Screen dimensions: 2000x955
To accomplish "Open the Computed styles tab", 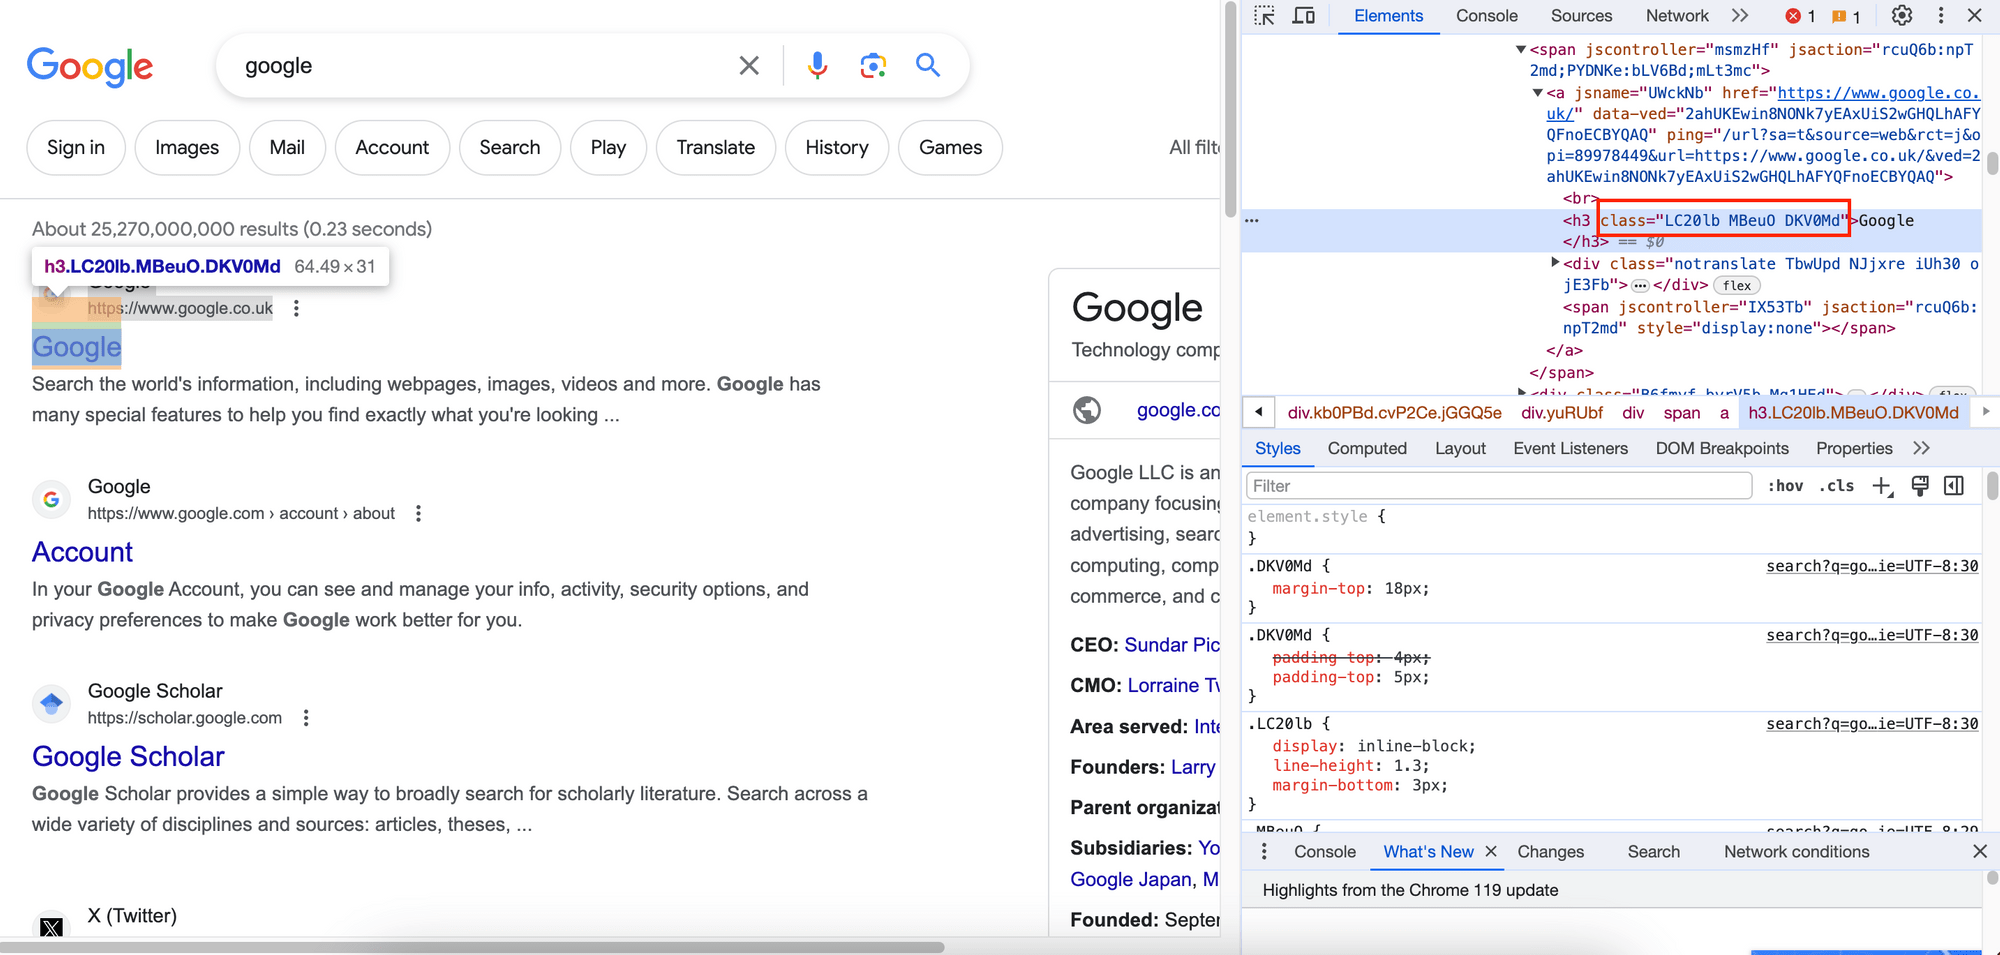I will (x=1367, y=449).
